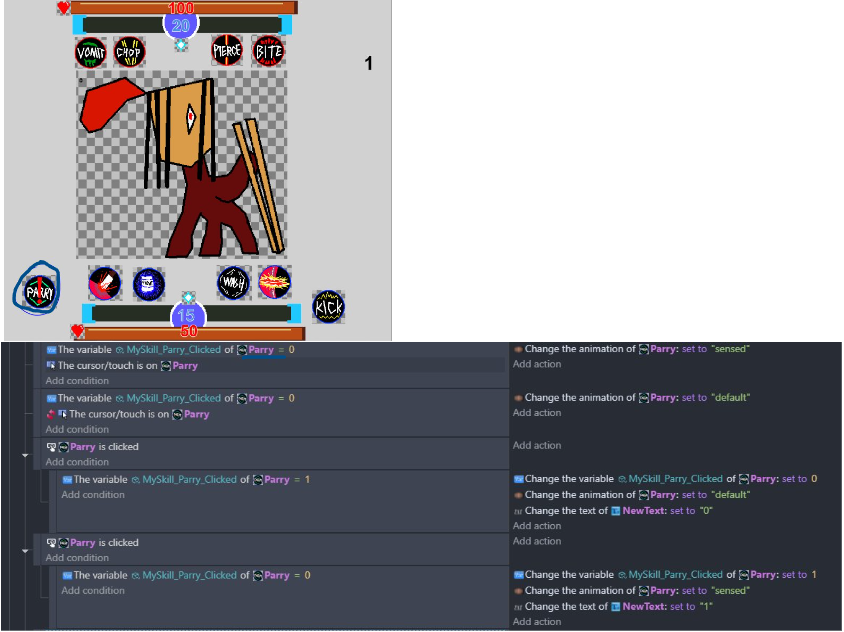This screenshot has width=844, height=632.
Task: Select the red slash skill icon
Action: tap(104, 283)
